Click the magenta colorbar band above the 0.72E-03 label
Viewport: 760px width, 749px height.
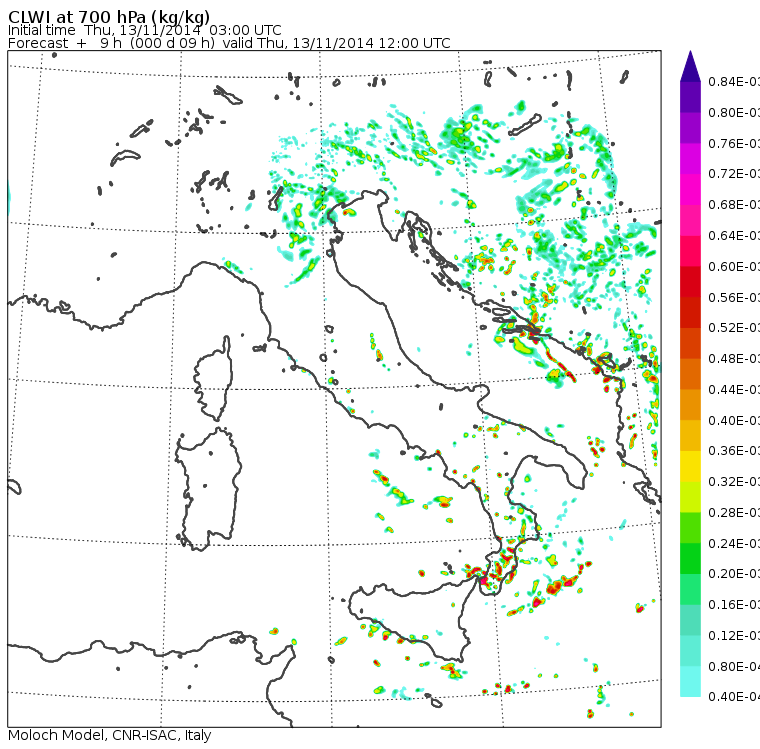point(690,159)
